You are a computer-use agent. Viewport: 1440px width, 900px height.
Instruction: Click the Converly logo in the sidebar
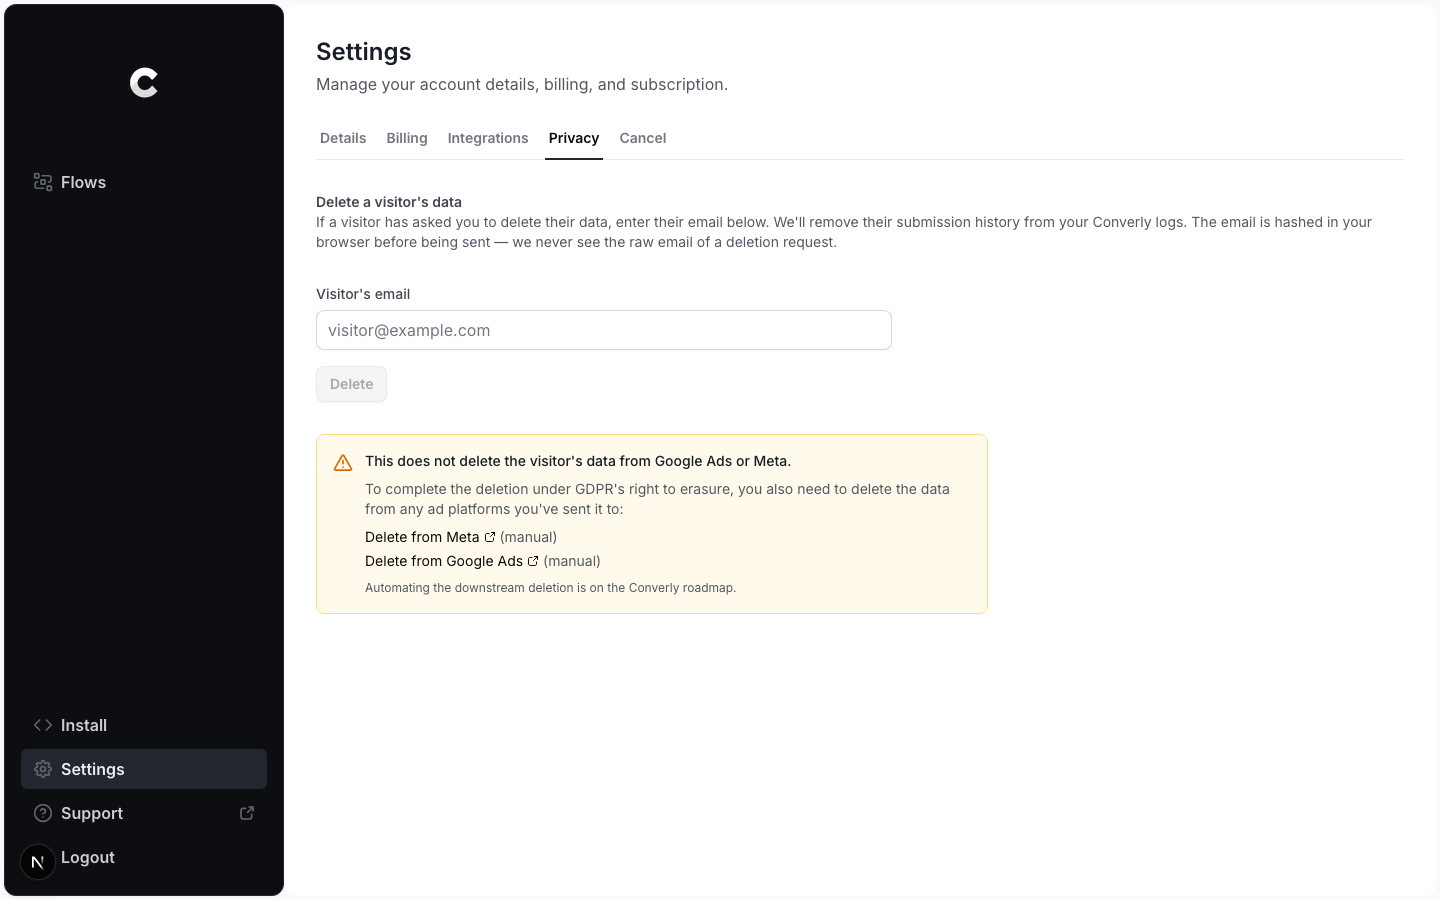pos(144,83)
